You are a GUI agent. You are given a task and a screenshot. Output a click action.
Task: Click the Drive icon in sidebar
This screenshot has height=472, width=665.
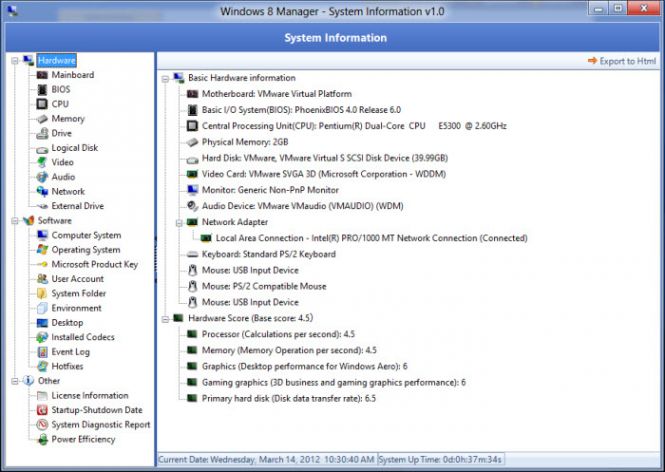pyautogui.click(x=42, y=133)
